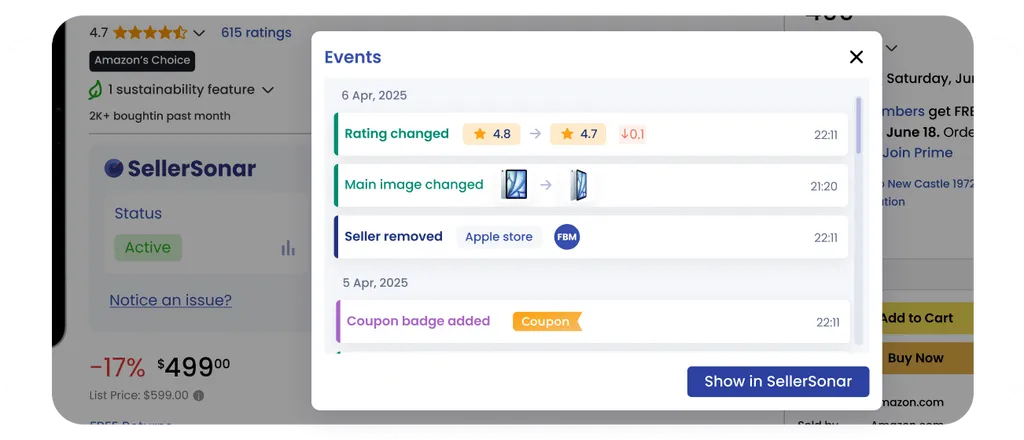The width and height of the screenshot is (1024, 440).
Task: Click the 21:20 time on Main image changed
Action: click(x=824, y=186)
